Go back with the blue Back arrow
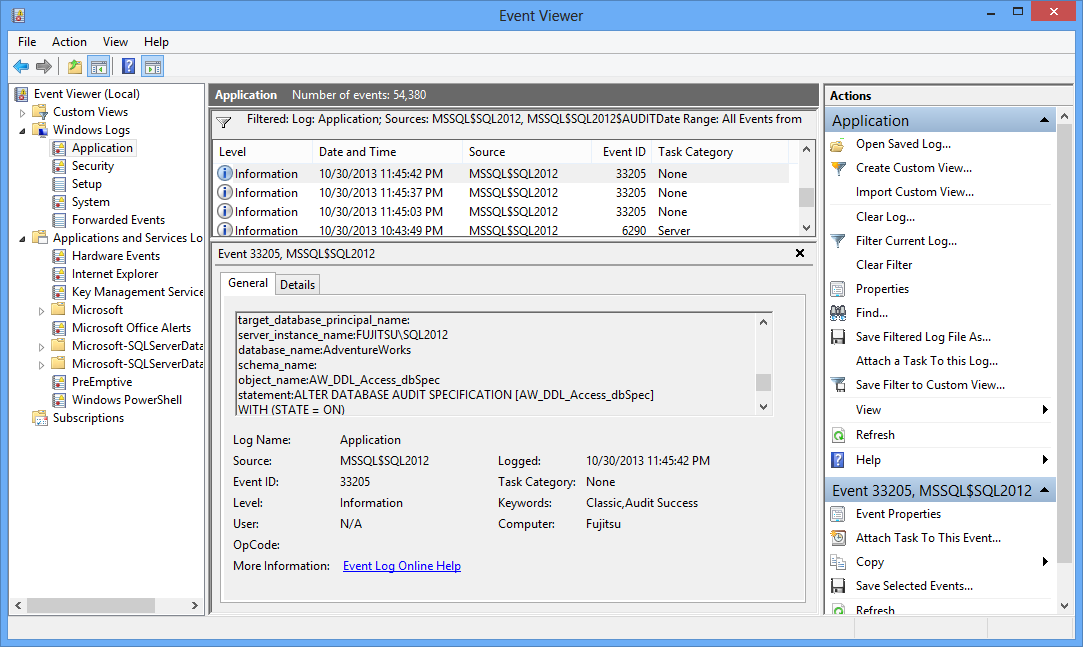This screenshot has width=1083, height=647. coord(21,67)
